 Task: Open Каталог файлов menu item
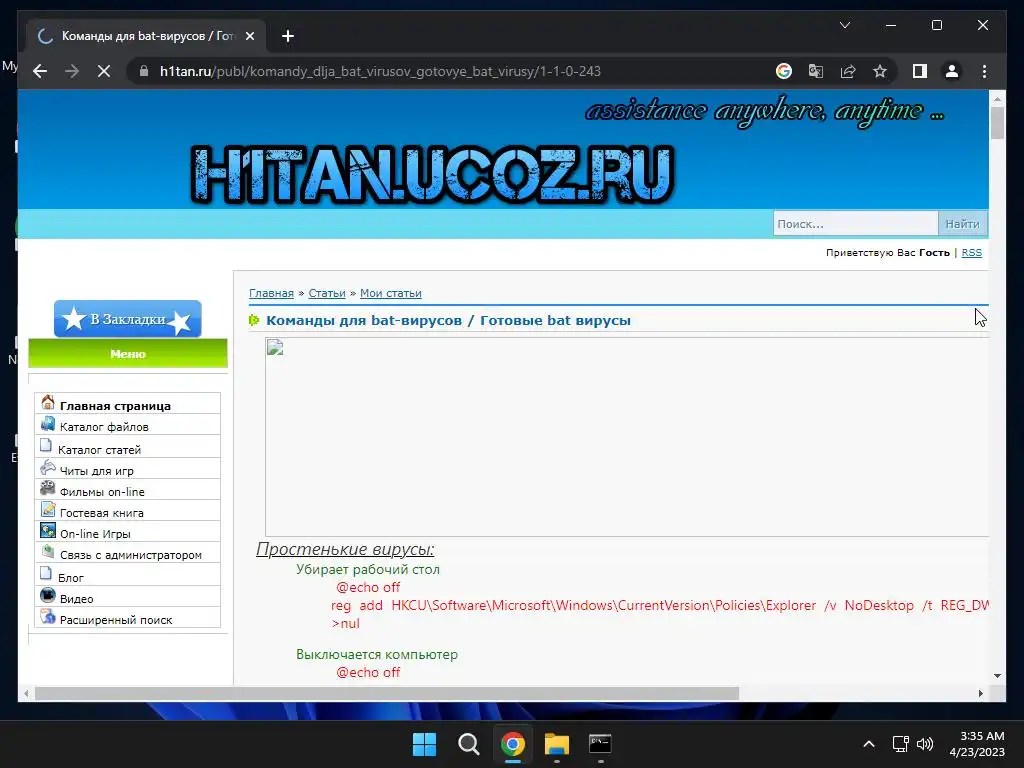click(104, 427)
